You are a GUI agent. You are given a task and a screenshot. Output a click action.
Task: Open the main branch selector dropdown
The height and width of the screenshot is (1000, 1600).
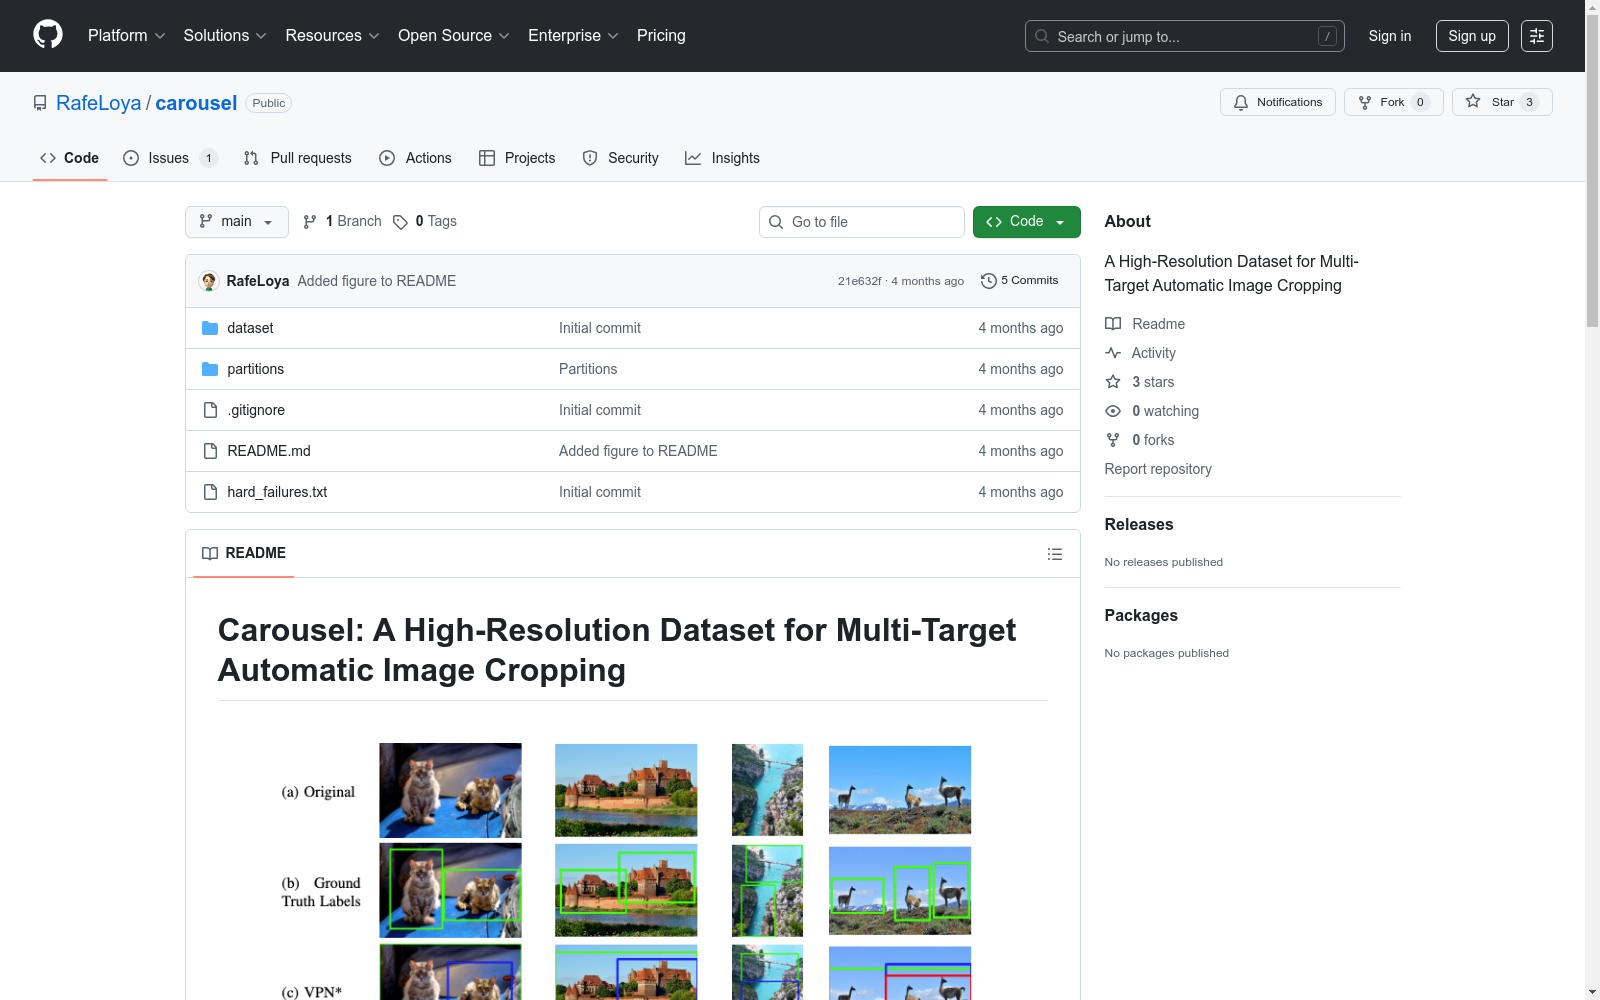click(x=237, y=222)
